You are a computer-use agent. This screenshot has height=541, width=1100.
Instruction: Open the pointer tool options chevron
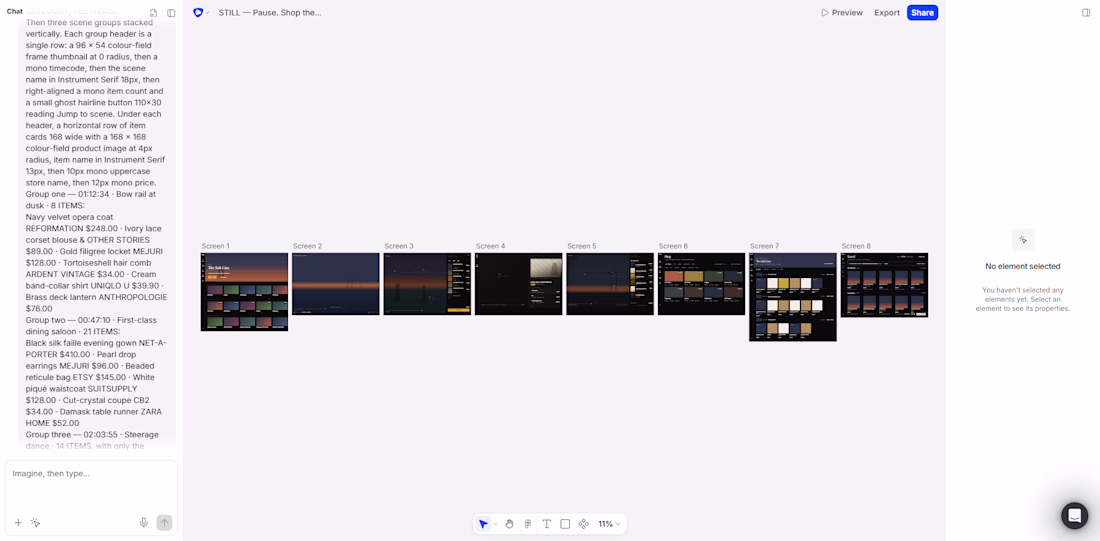click(x=495, y=524)
